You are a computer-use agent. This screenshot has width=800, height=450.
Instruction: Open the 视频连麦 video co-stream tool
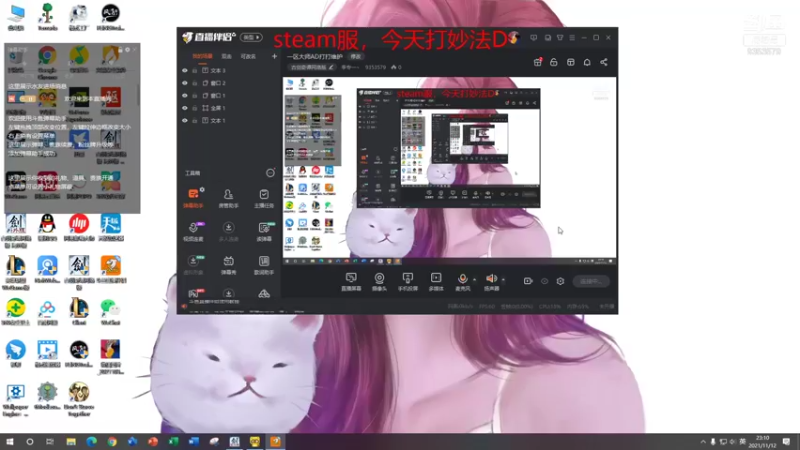coord(193,232)
